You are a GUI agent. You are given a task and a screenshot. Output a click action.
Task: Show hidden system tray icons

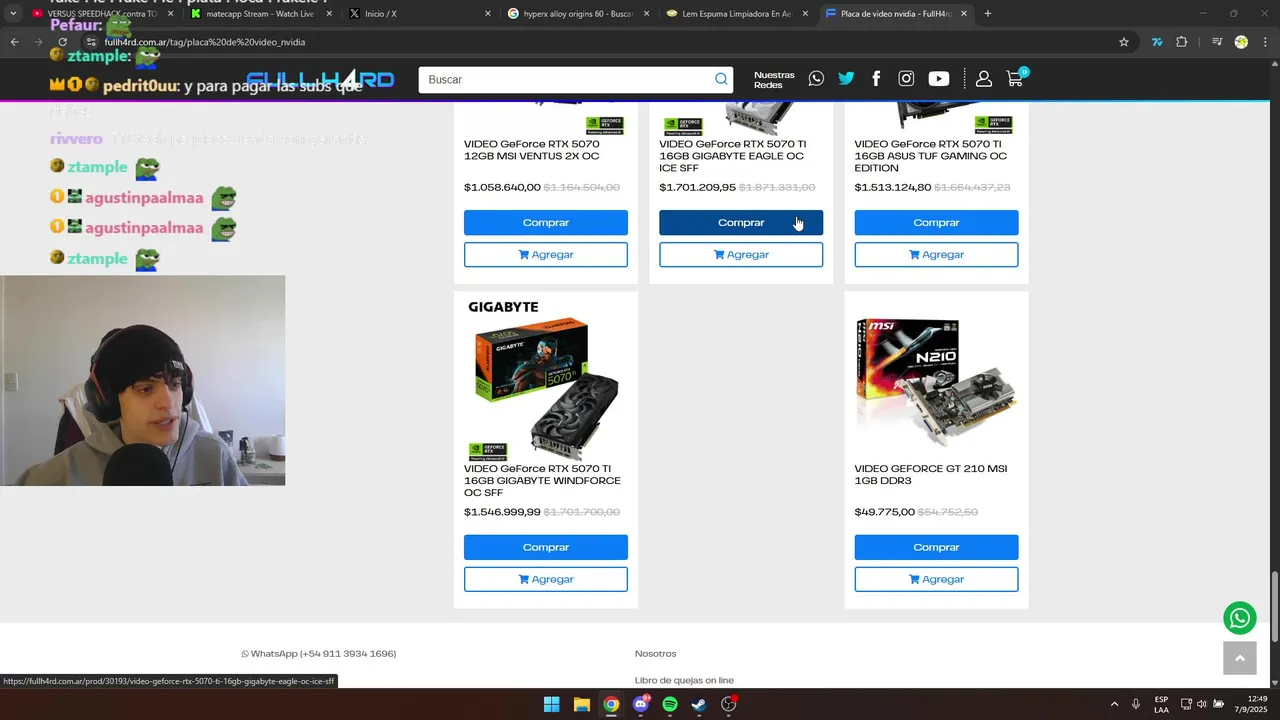pyautogui.click(x=1114, y=704)
